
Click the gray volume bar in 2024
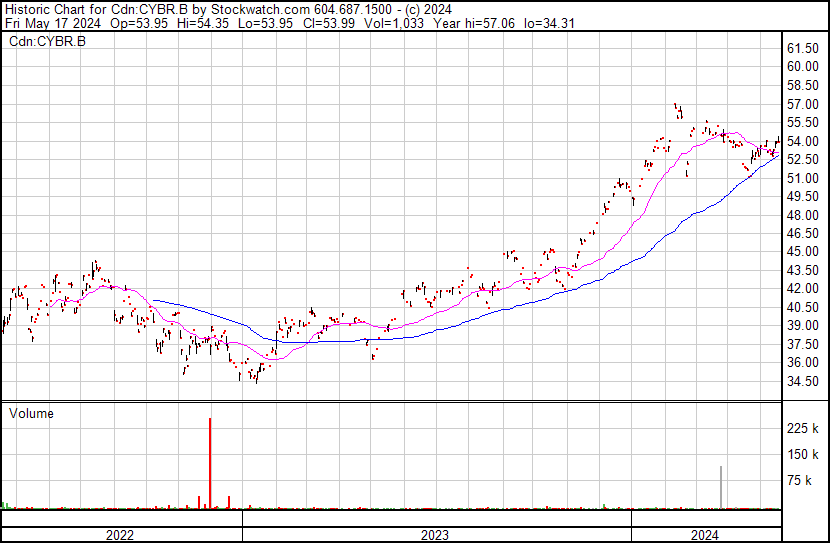pos(720,487)
